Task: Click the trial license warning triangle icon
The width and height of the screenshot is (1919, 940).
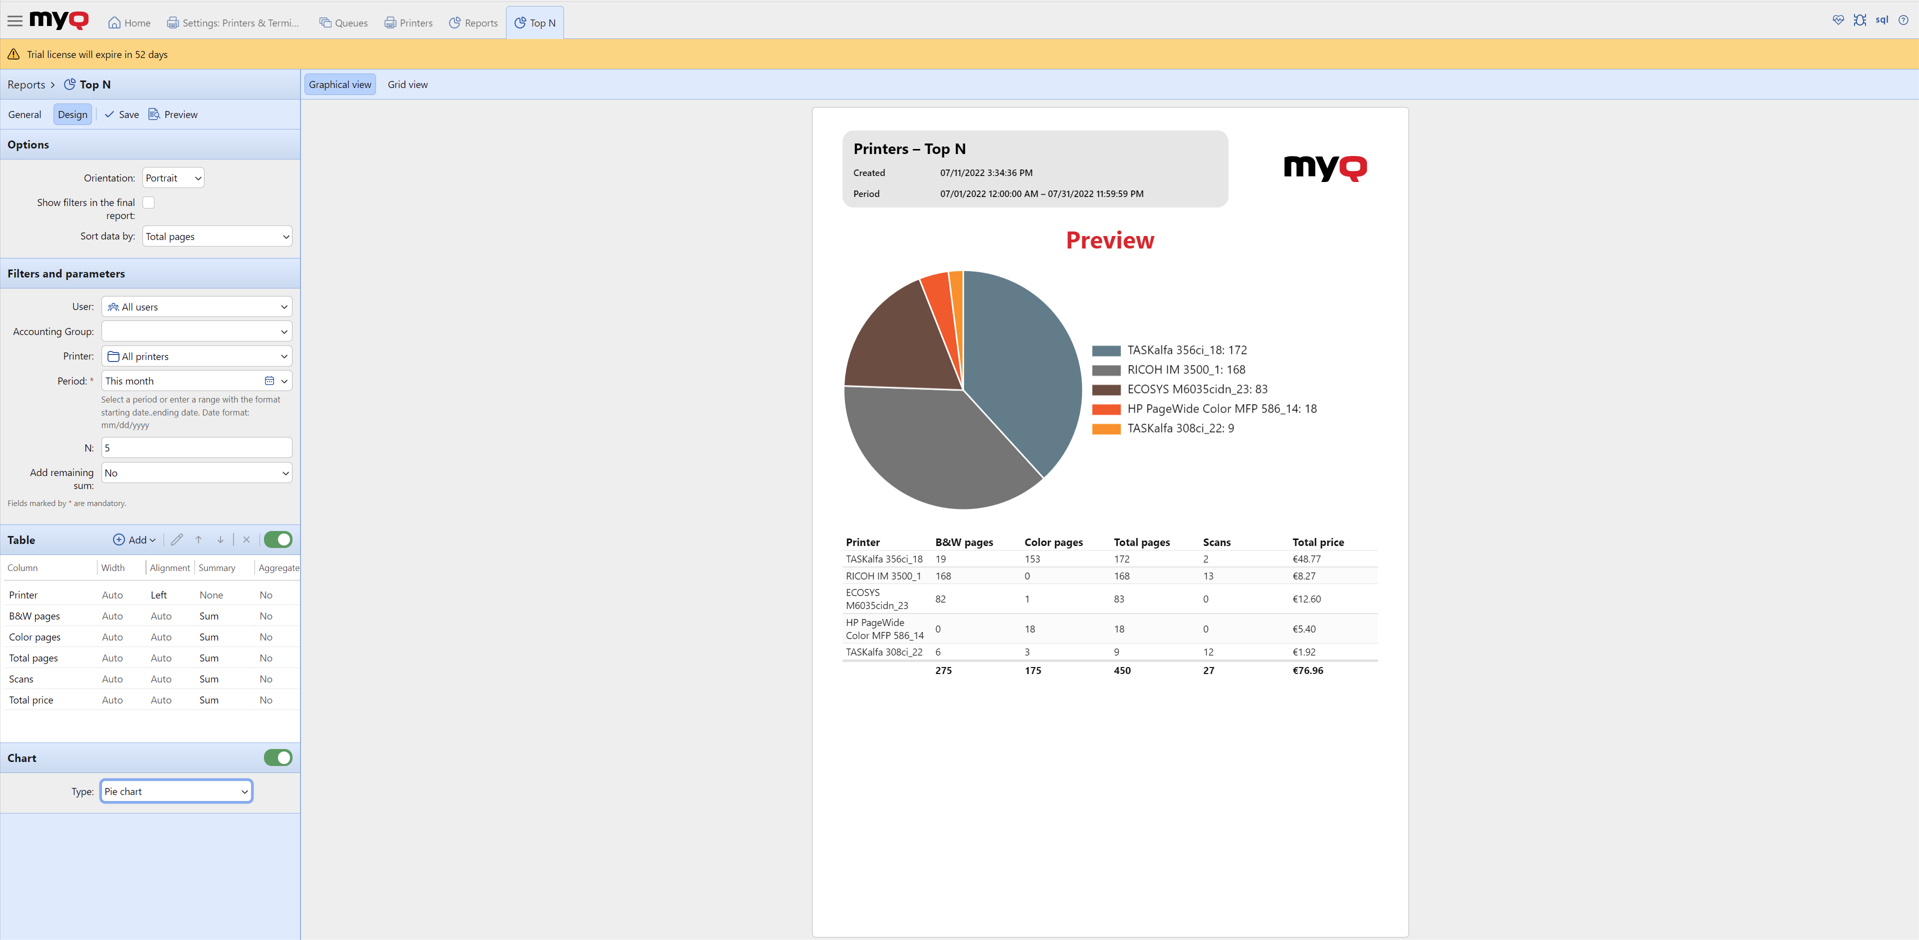Action: 14,54
